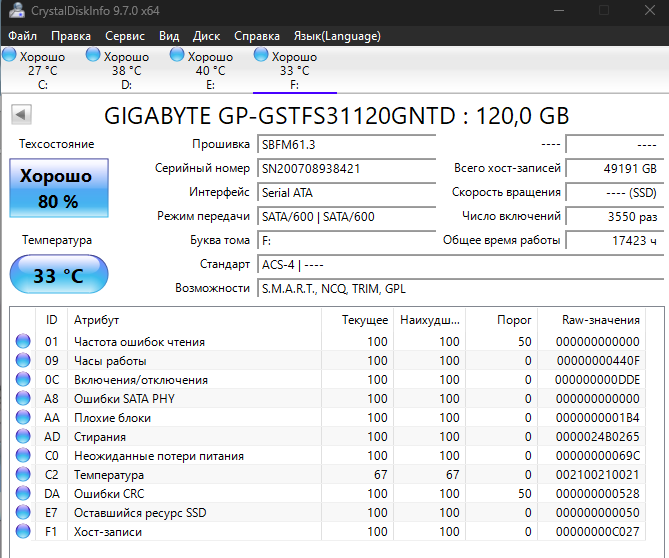Click power-on count value 3550 раз
The width and height of the screenshot is (669, 558).
coord(615,217)
